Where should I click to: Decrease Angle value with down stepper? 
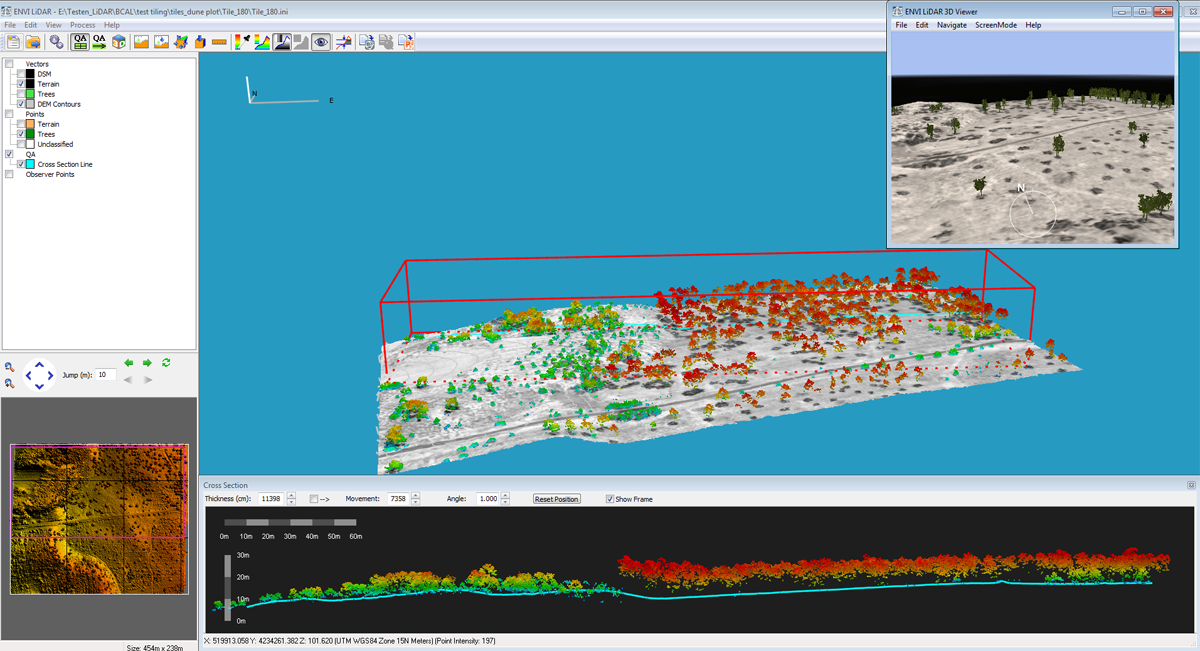click(x=507, y=502)
